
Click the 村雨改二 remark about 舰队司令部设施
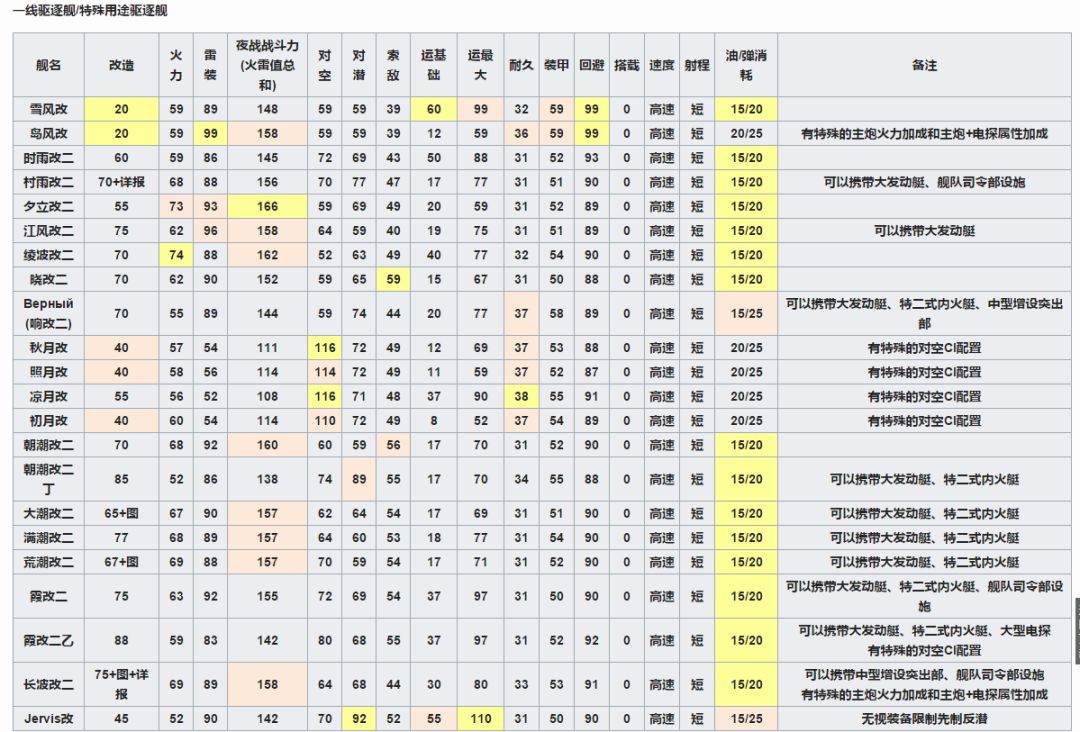coord(924,182)
